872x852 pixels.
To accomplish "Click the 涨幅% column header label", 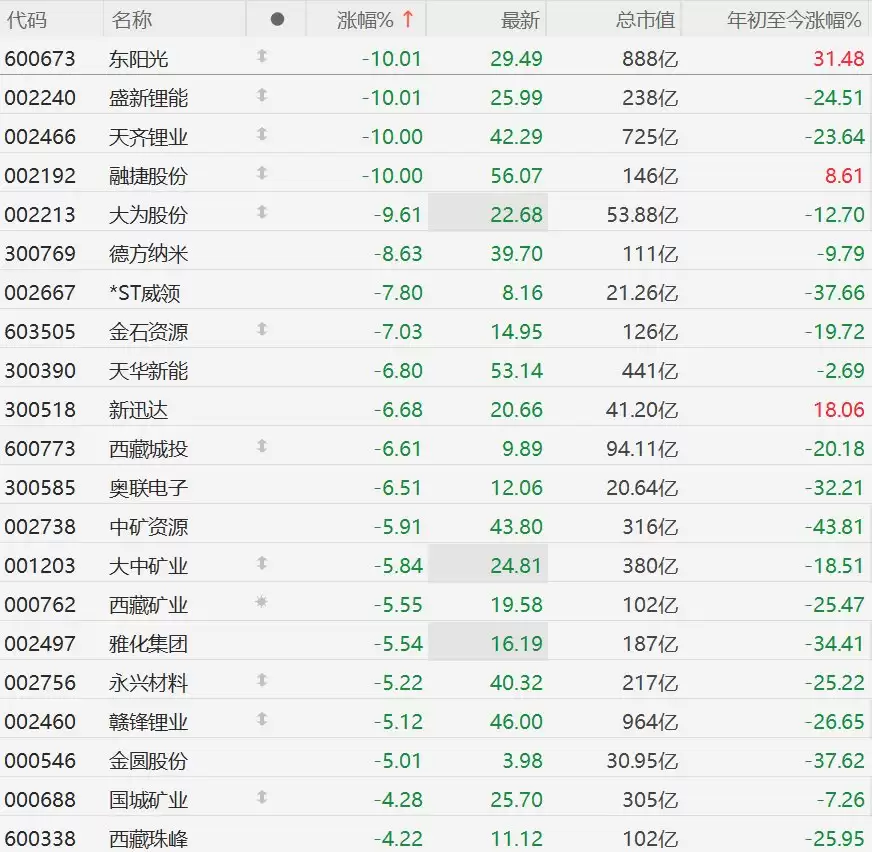I will [x=365, y=20].
